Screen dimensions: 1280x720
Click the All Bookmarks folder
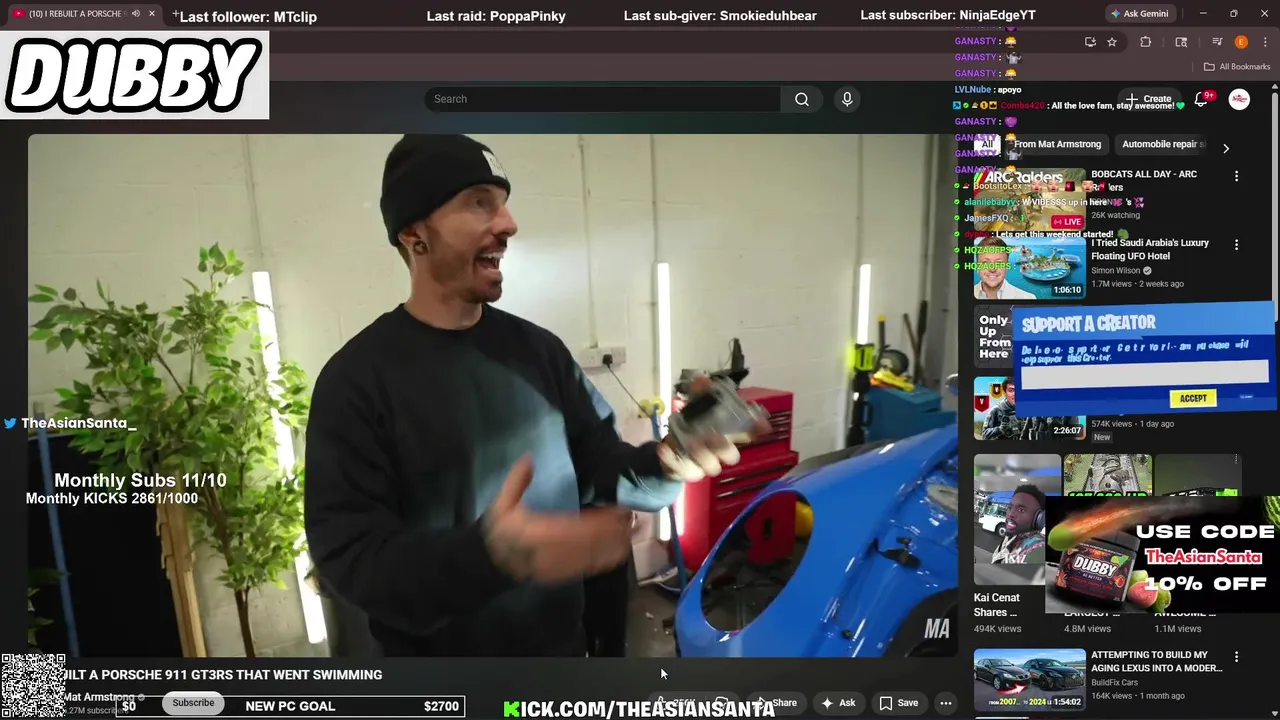(1237, 67)
